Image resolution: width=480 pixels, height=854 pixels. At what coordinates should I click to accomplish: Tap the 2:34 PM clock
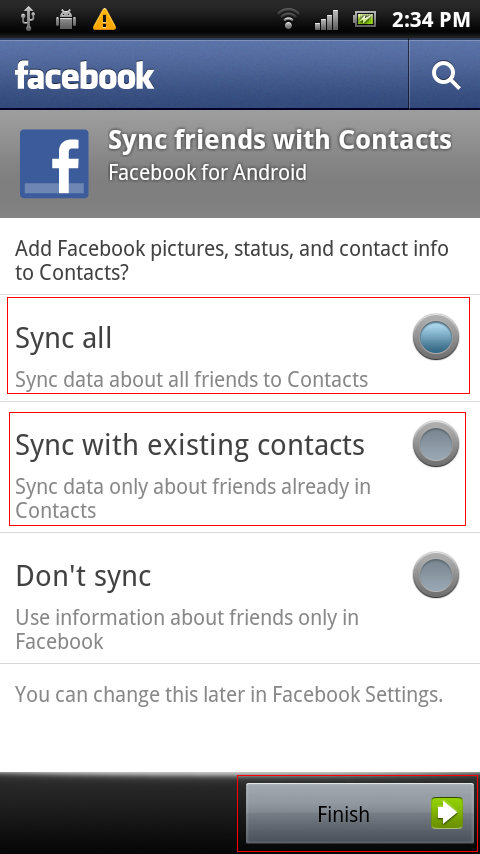[431, 20]
